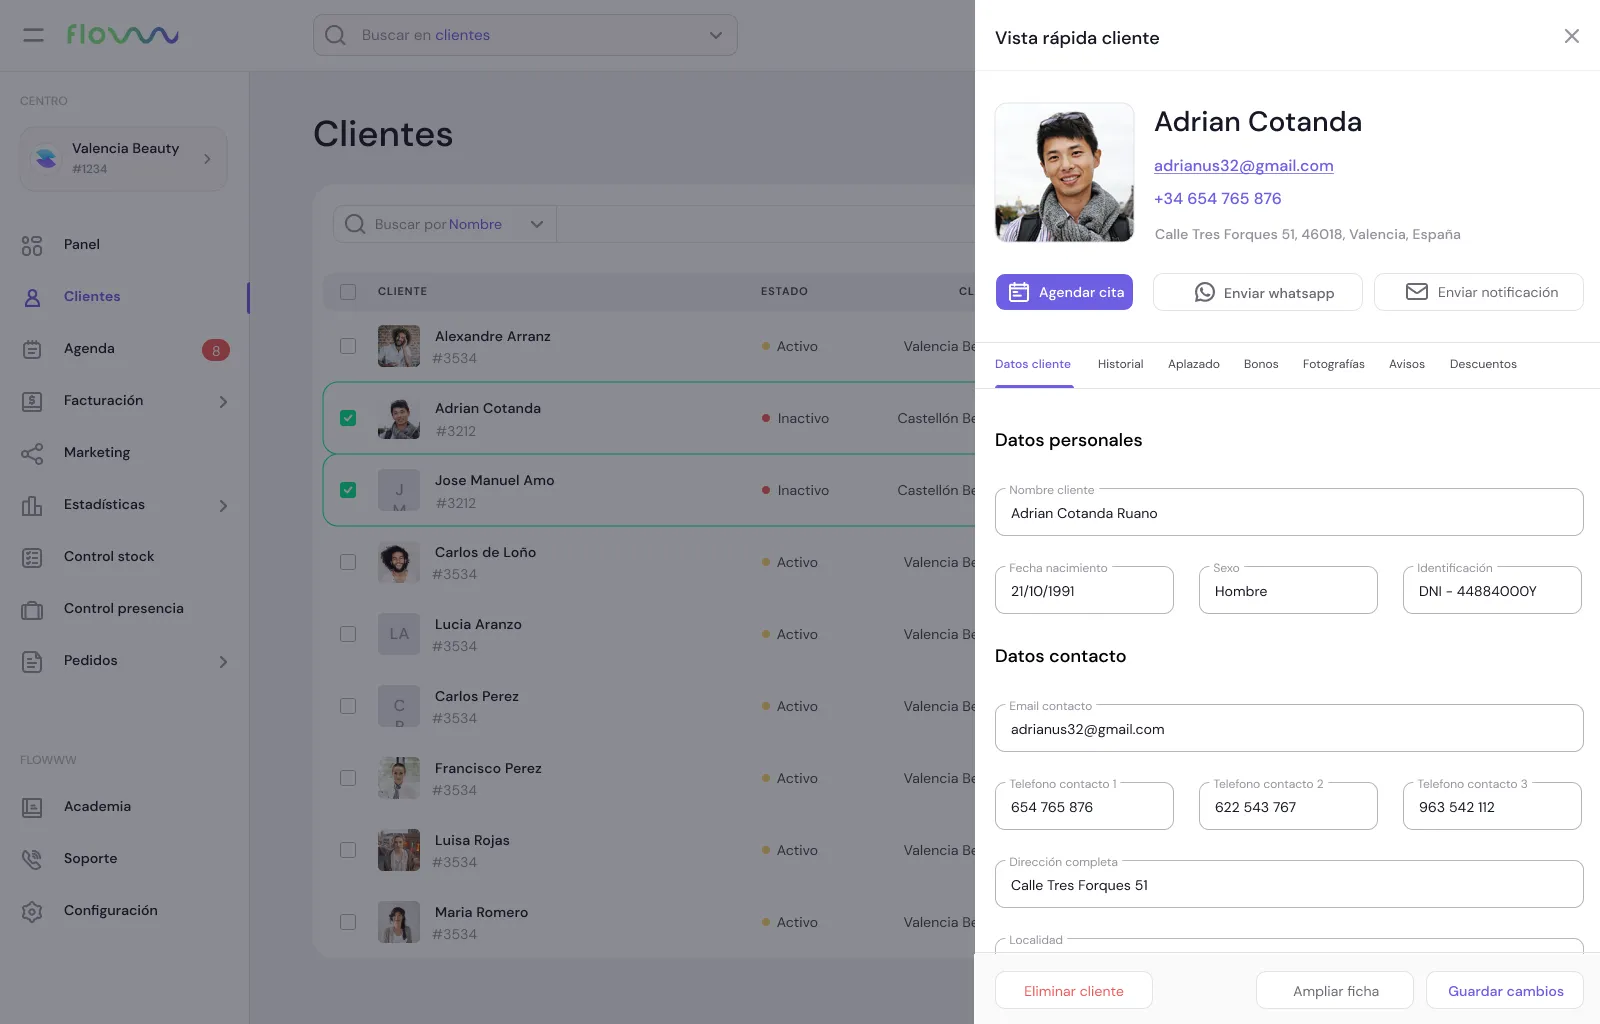The height and width of the screenshot is (1024, 1600).
Task: Open Control stock sidebar icon
Action: point(32,557)
